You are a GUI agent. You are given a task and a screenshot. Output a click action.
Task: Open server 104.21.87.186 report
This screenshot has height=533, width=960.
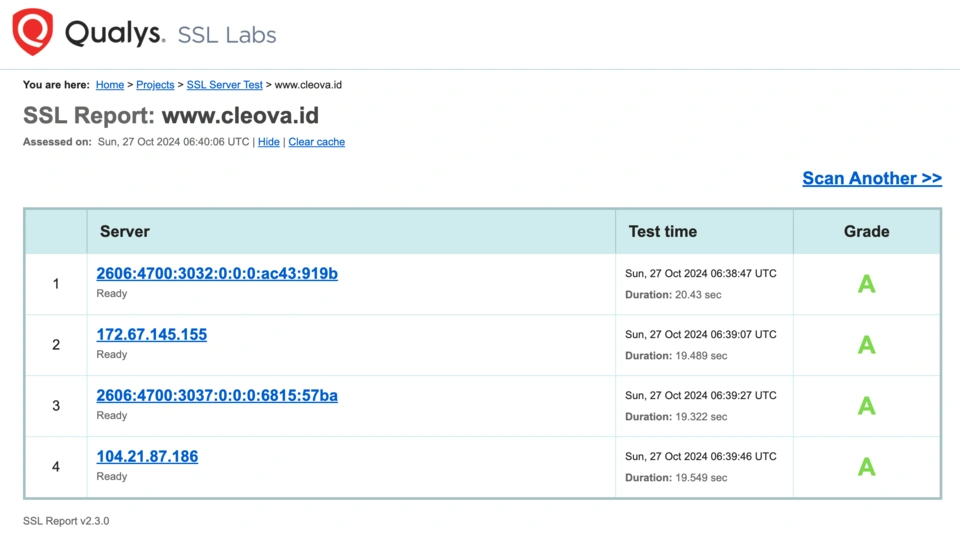[147, 457]
